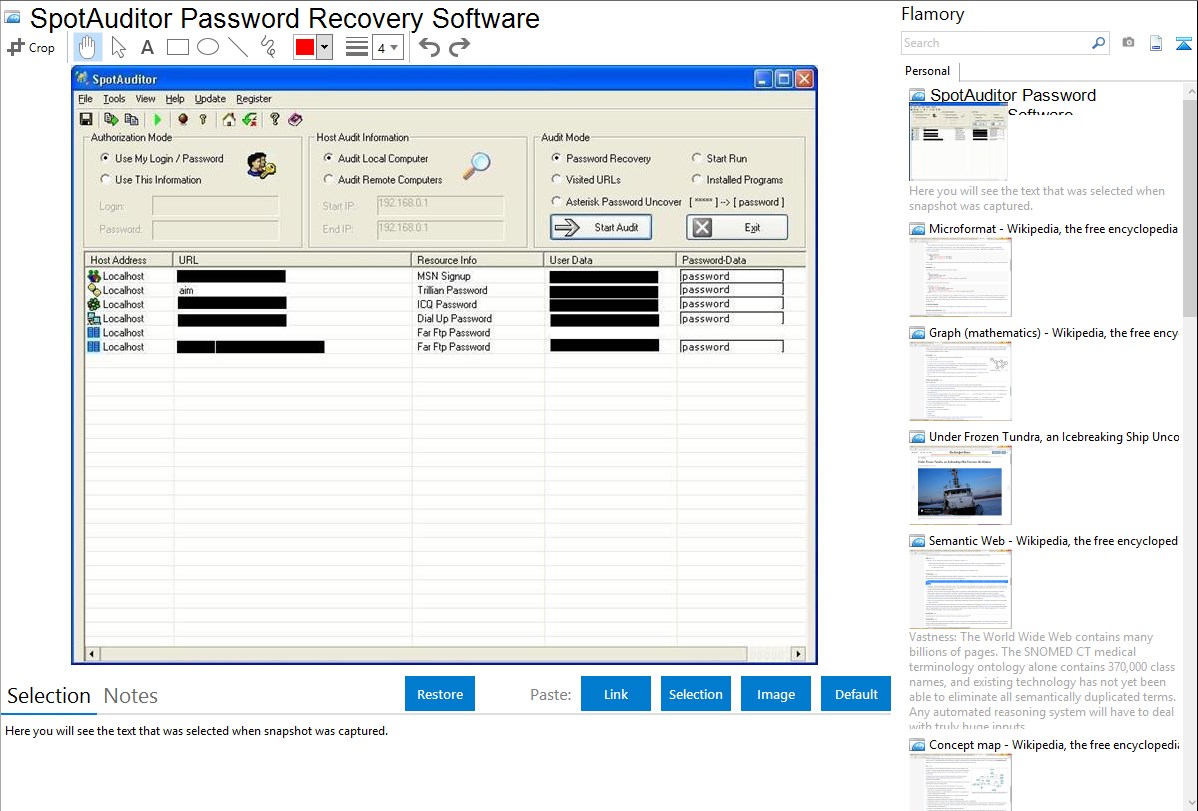
Task: Click the Link paste button
Action: pos(616,694)
